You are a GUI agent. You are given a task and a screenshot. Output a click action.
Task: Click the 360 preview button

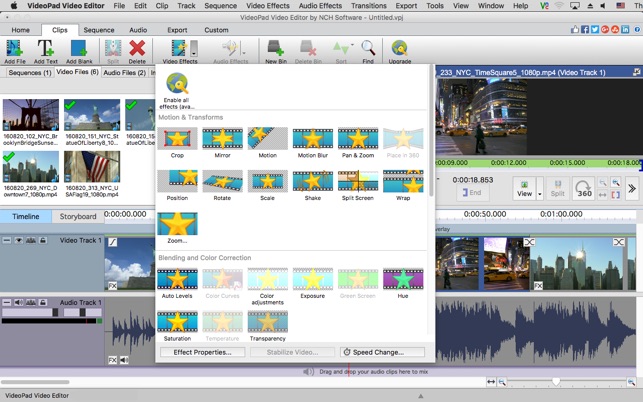pos(585,188)
